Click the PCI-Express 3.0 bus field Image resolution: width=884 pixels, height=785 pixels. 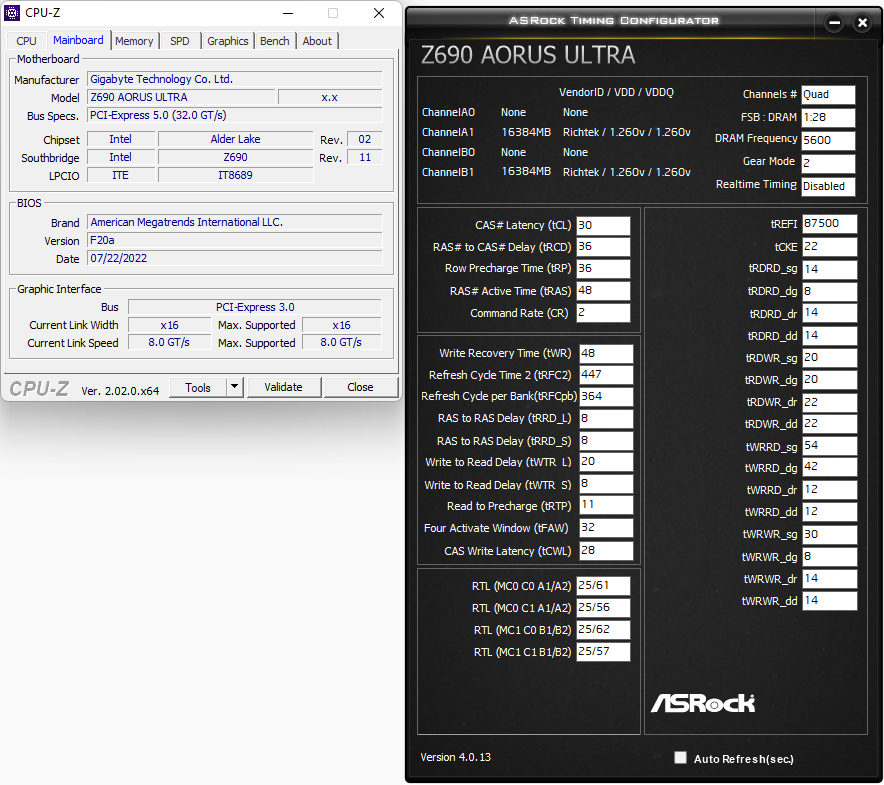coord(255,307)
